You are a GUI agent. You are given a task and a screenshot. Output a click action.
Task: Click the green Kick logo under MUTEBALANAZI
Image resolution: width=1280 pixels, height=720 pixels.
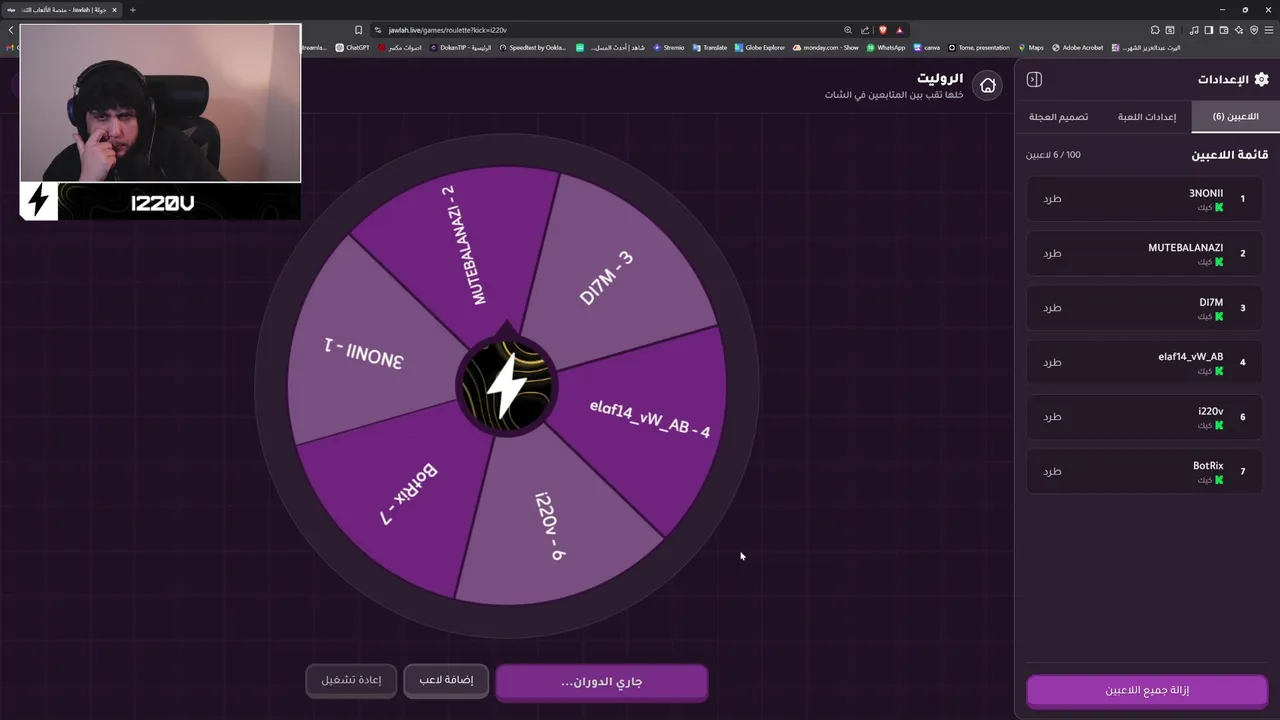[1219, 262]
